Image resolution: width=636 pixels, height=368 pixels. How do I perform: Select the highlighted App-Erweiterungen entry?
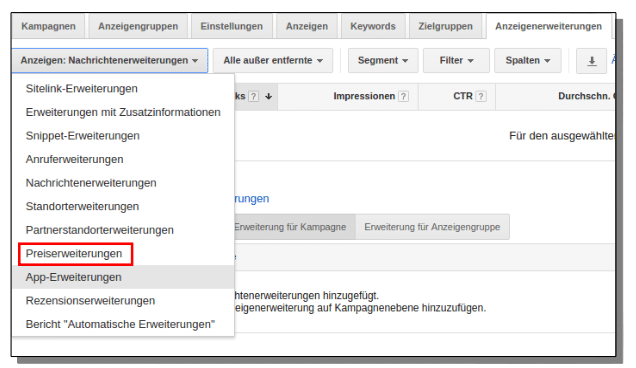click(x=123, y=277)
